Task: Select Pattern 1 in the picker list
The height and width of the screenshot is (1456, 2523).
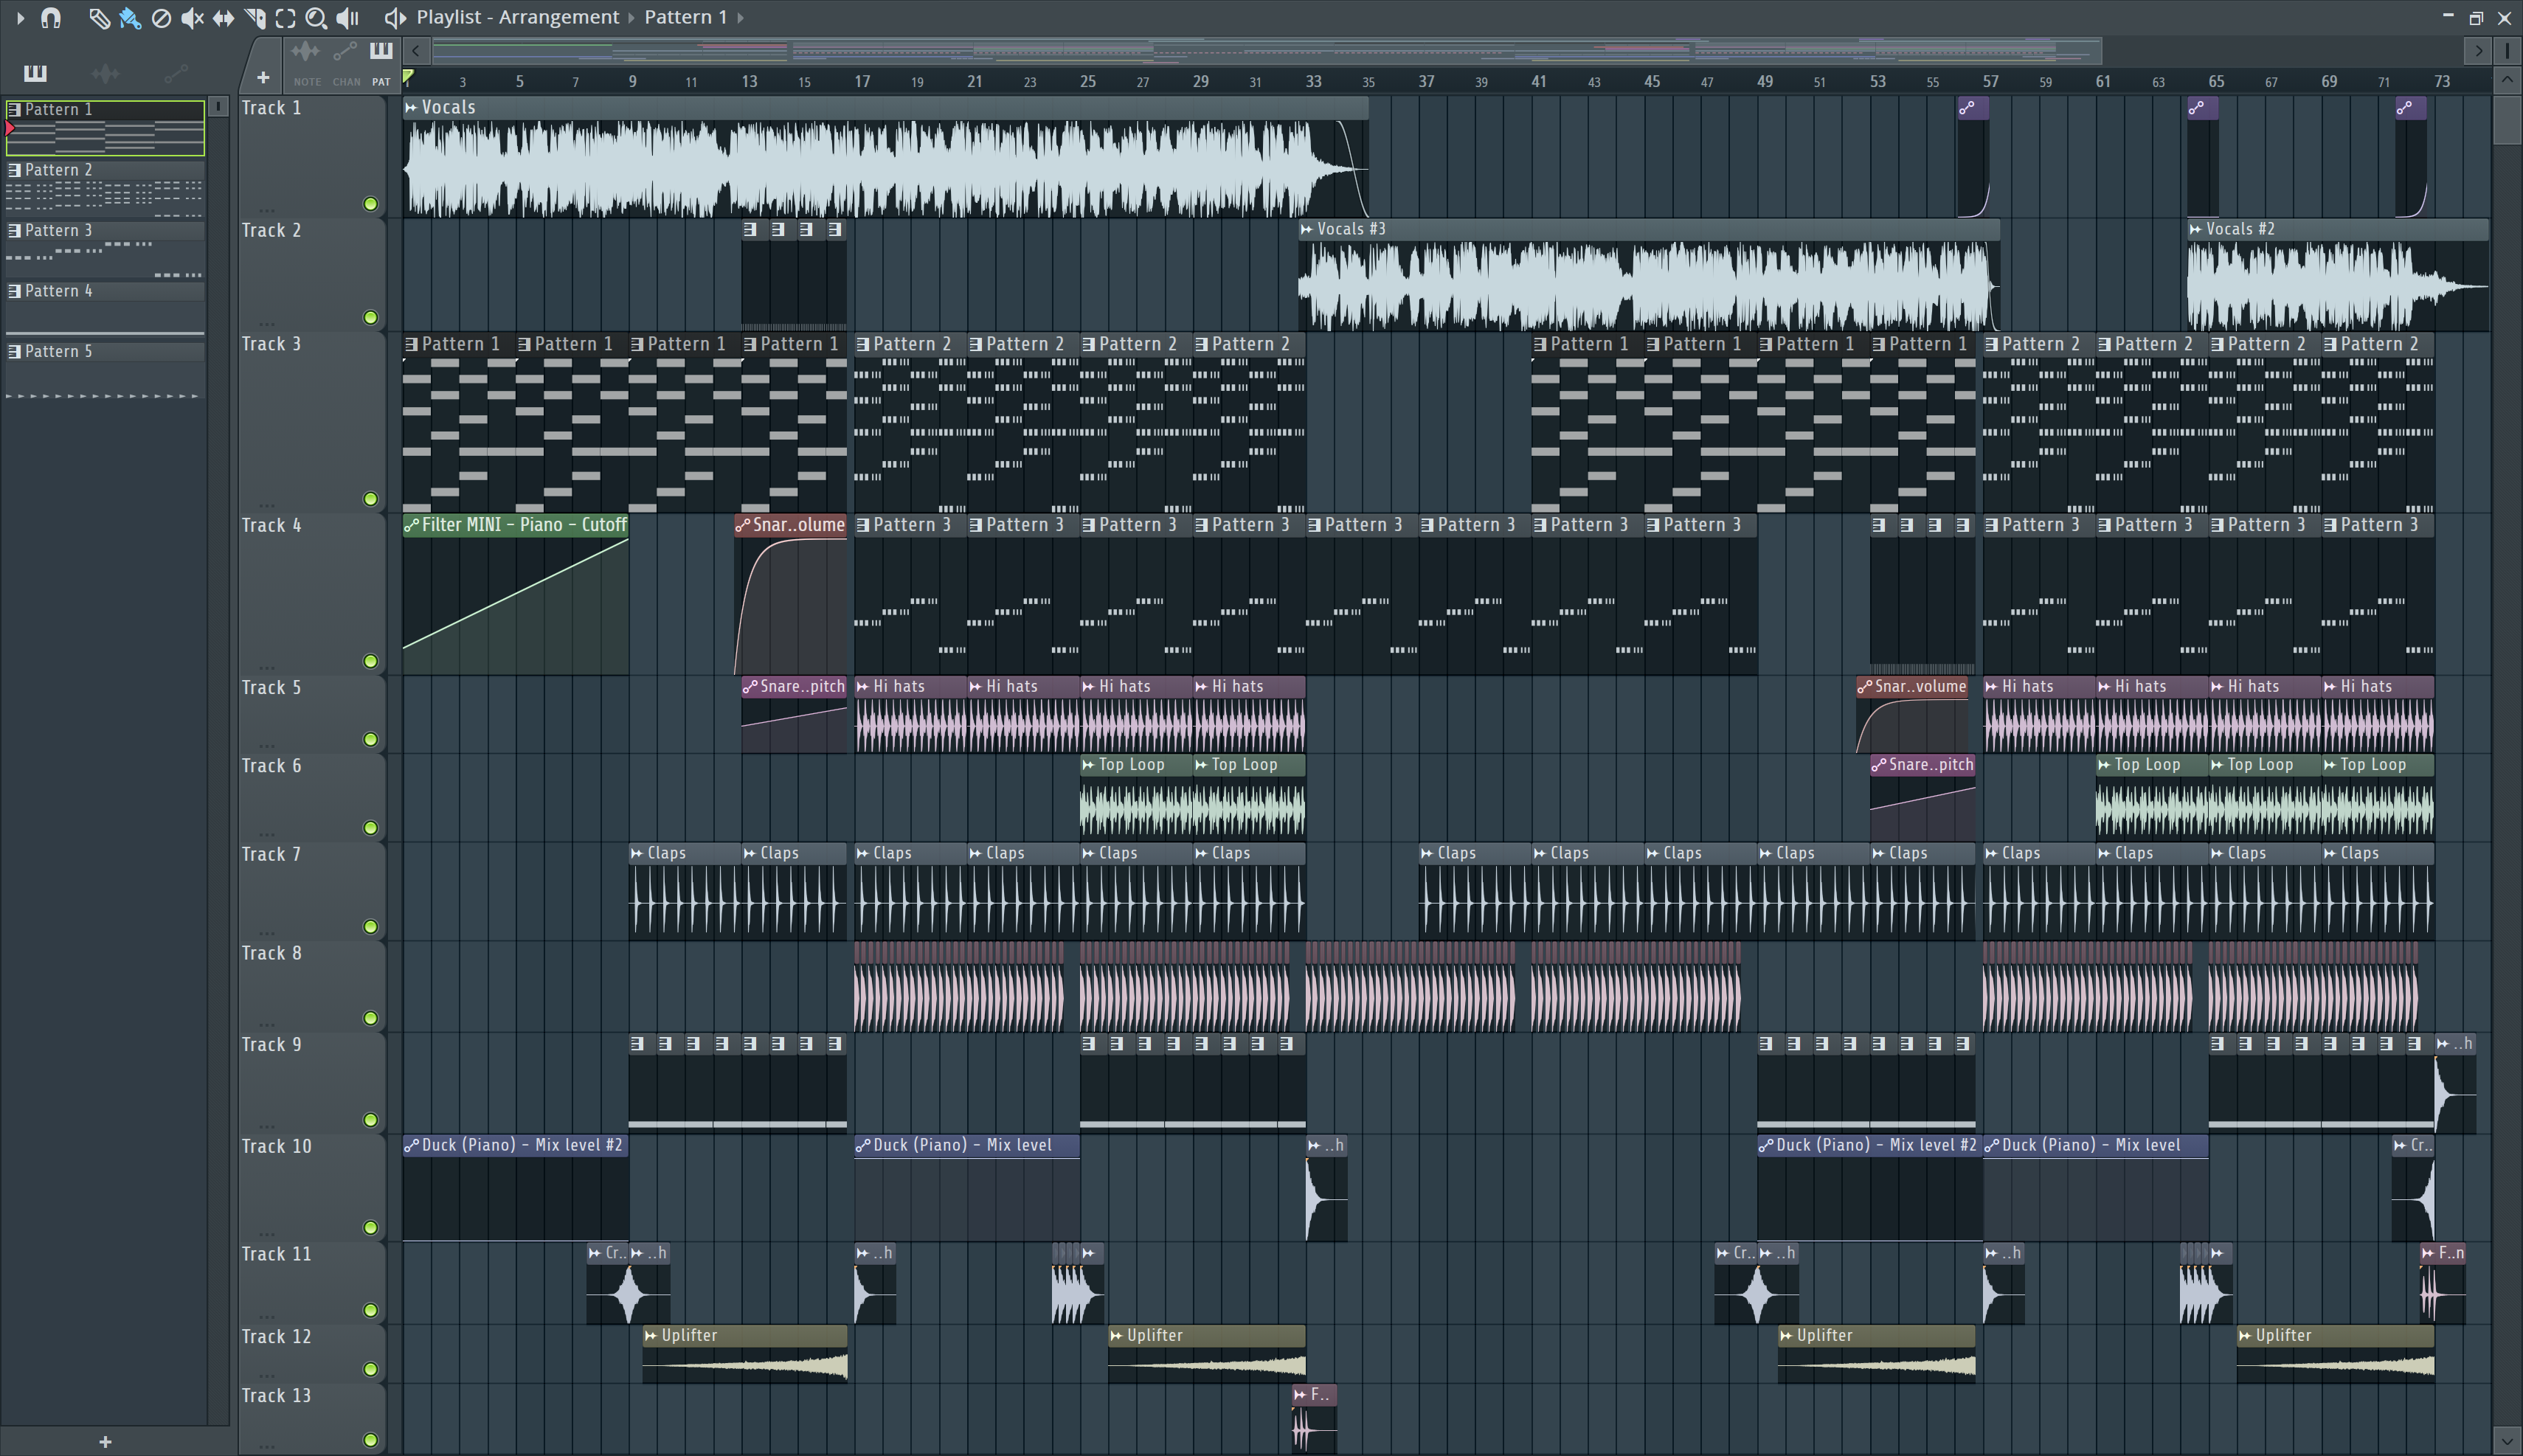Action: click(x=105, y=128)
